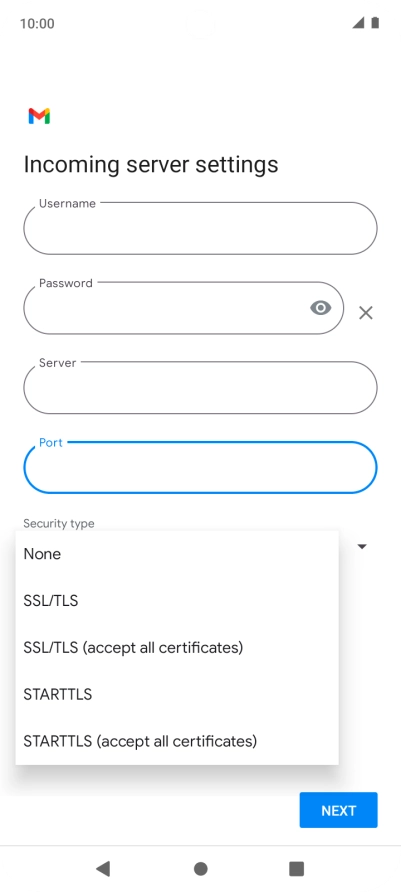
Task: Click the Port input field
Action: coord(200,467)
